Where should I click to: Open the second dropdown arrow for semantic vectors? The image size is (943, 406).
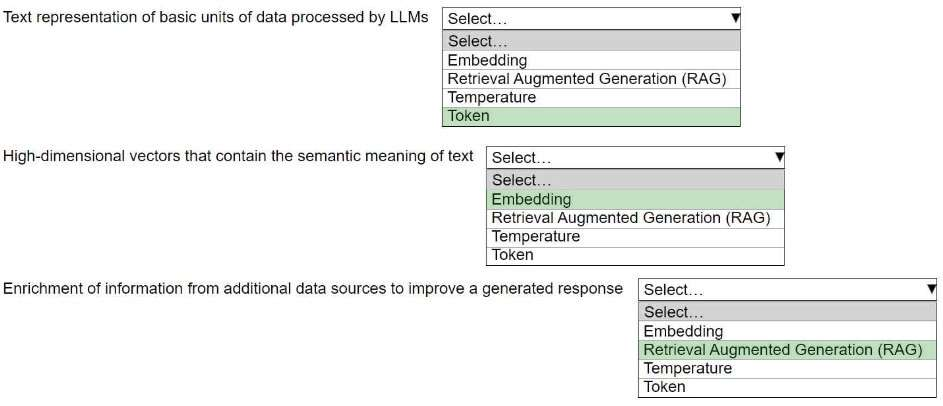[x=779, y=157]
